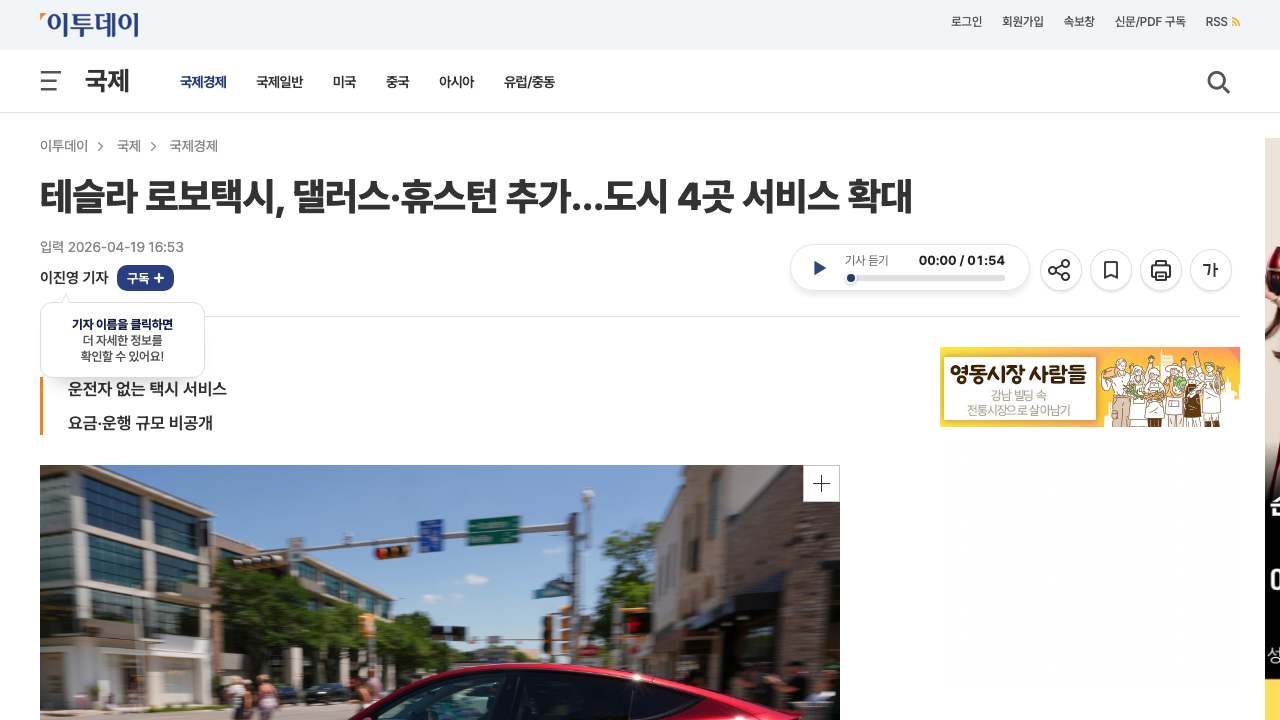Click subheading 요금·운행 규모 비공개

tap(140, 423)
